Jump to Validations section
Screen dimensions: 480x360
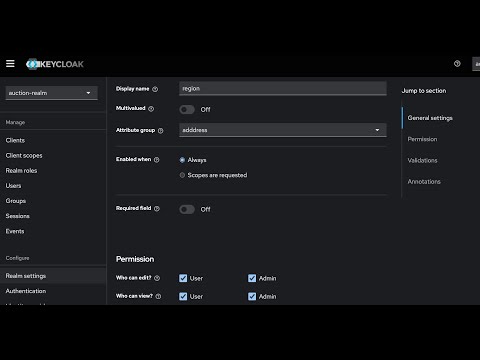(422, 160)
